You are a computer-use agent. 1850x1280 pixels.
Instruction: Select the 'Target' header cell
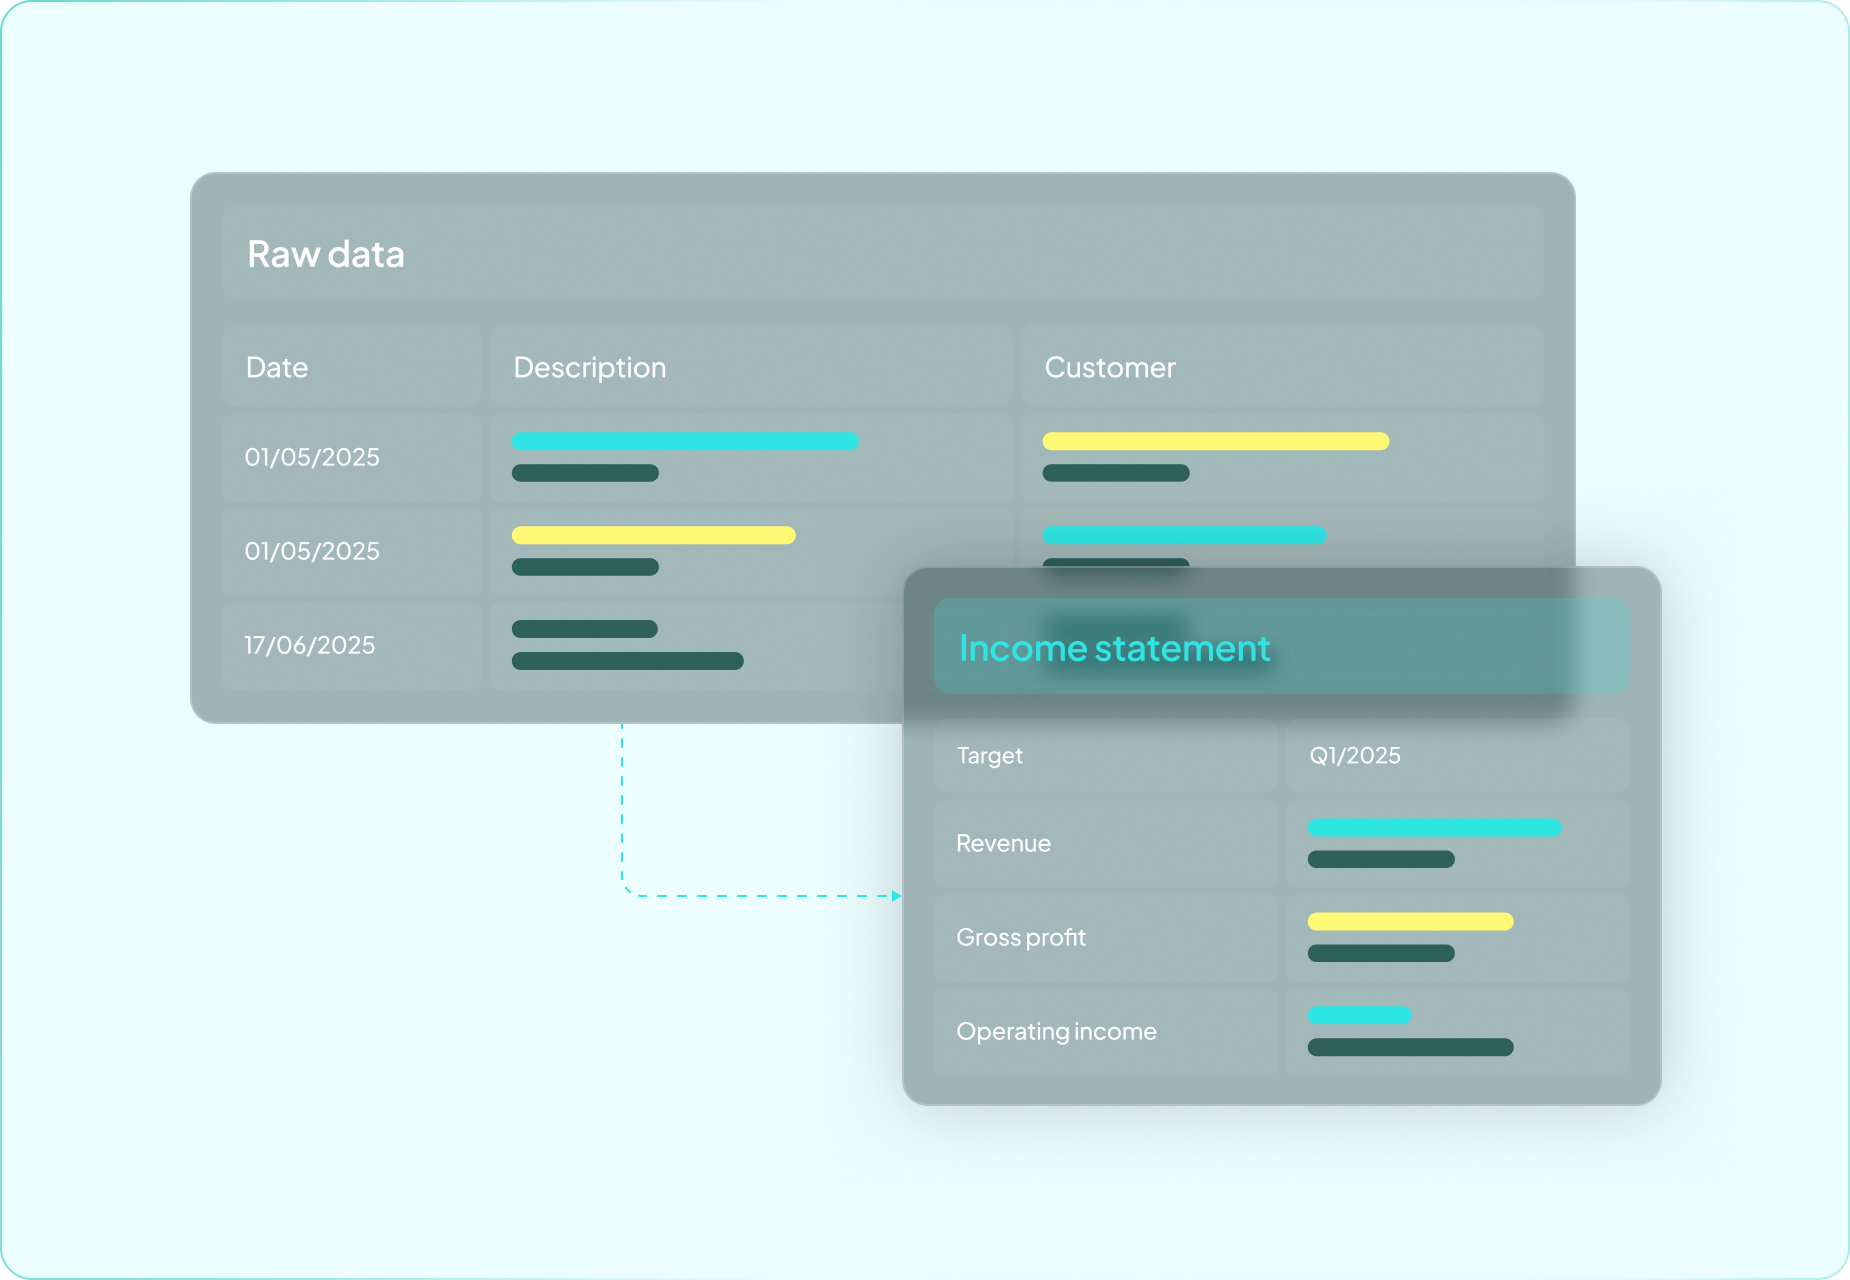tap(1106, 756)
